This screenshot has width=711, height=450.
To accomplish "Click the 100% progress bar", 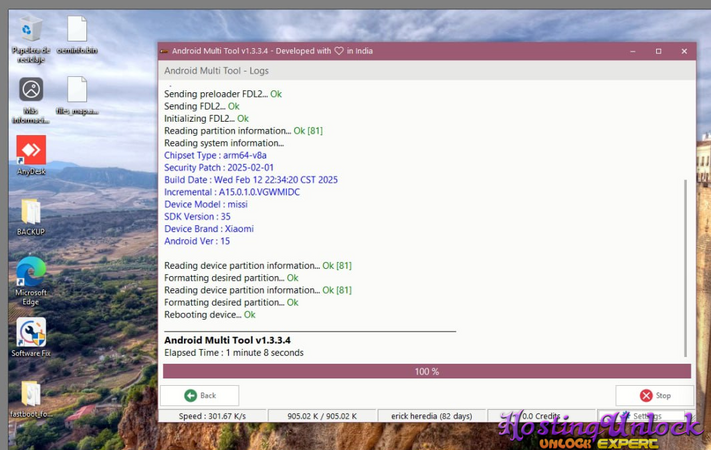I will (426, 371).
